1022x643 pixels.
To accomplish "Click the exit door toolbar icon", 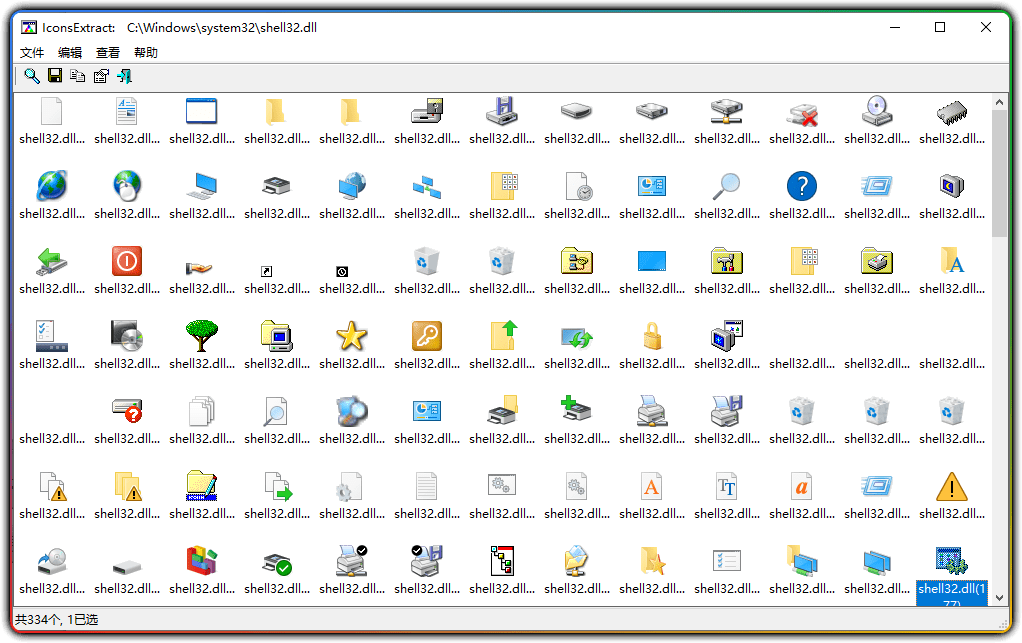I will coord(124,76).
